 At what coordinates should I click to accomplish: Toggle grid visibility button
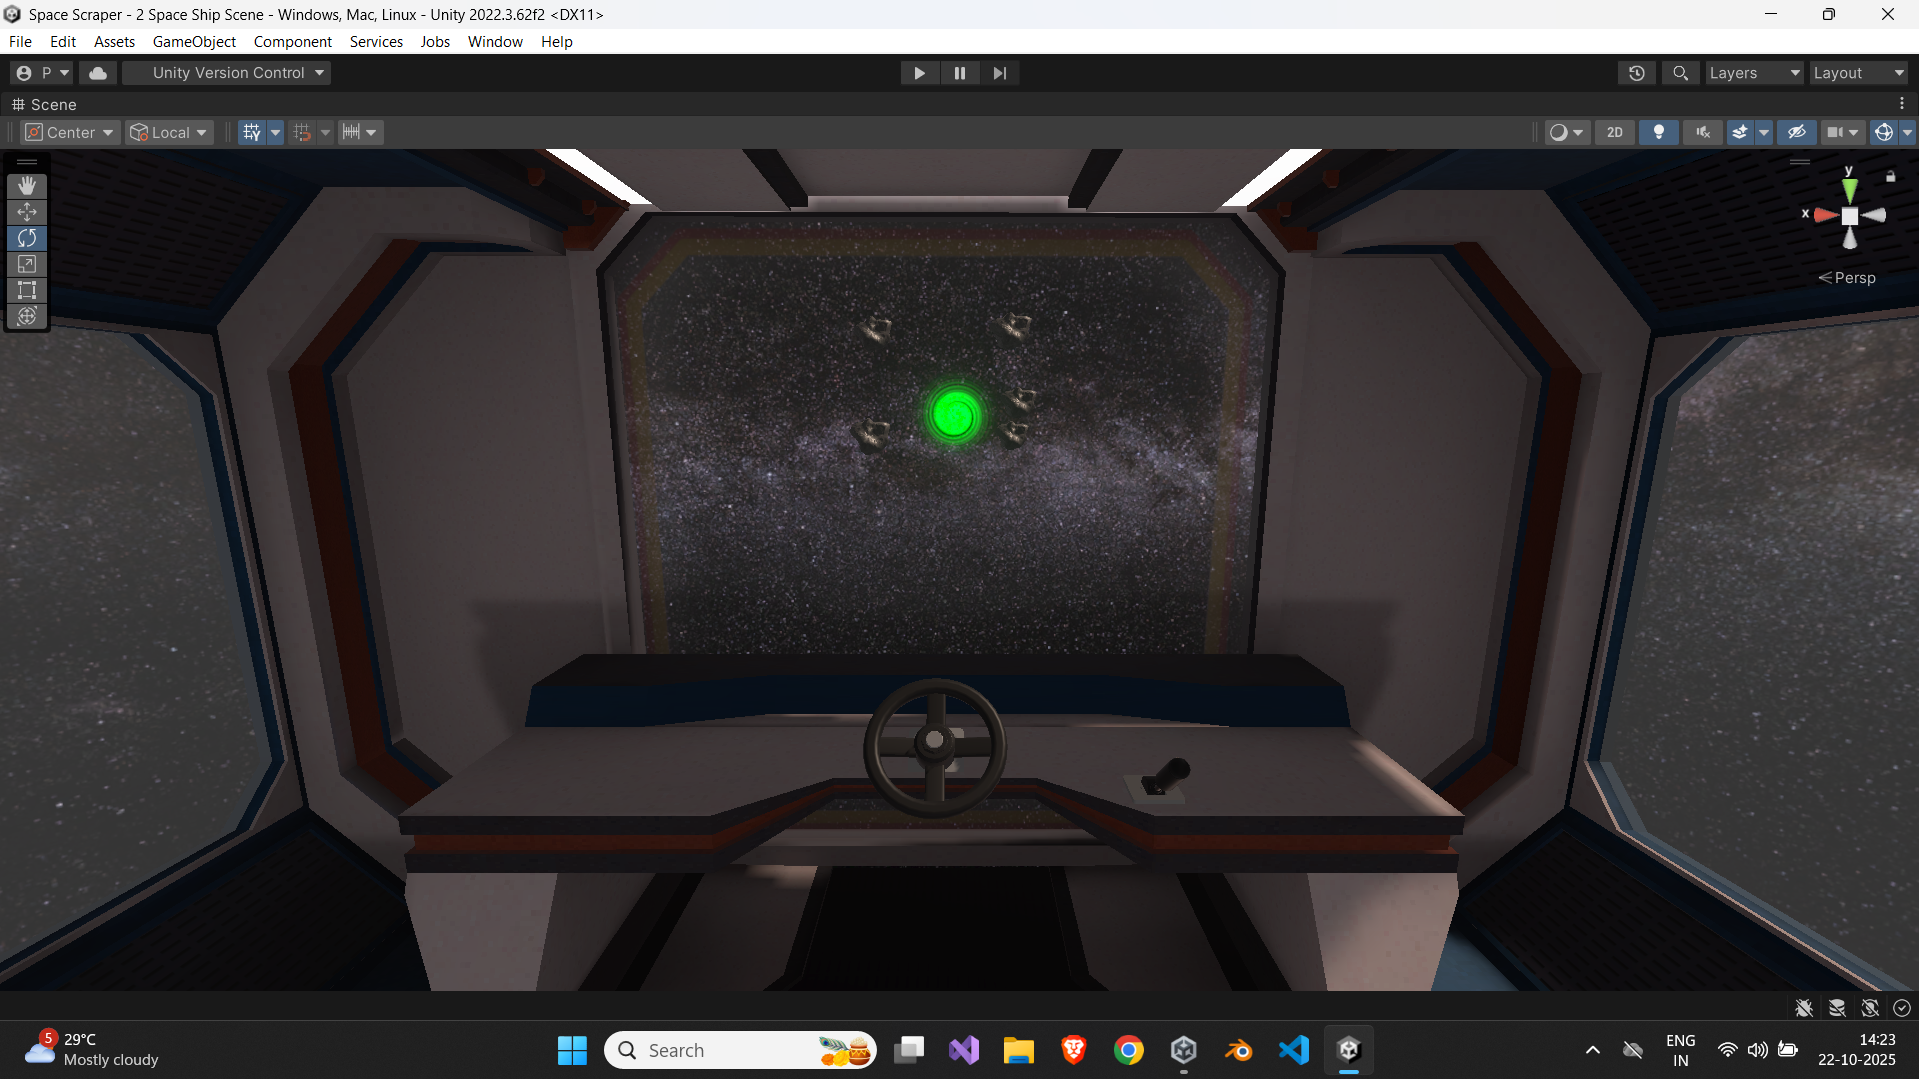251,132
